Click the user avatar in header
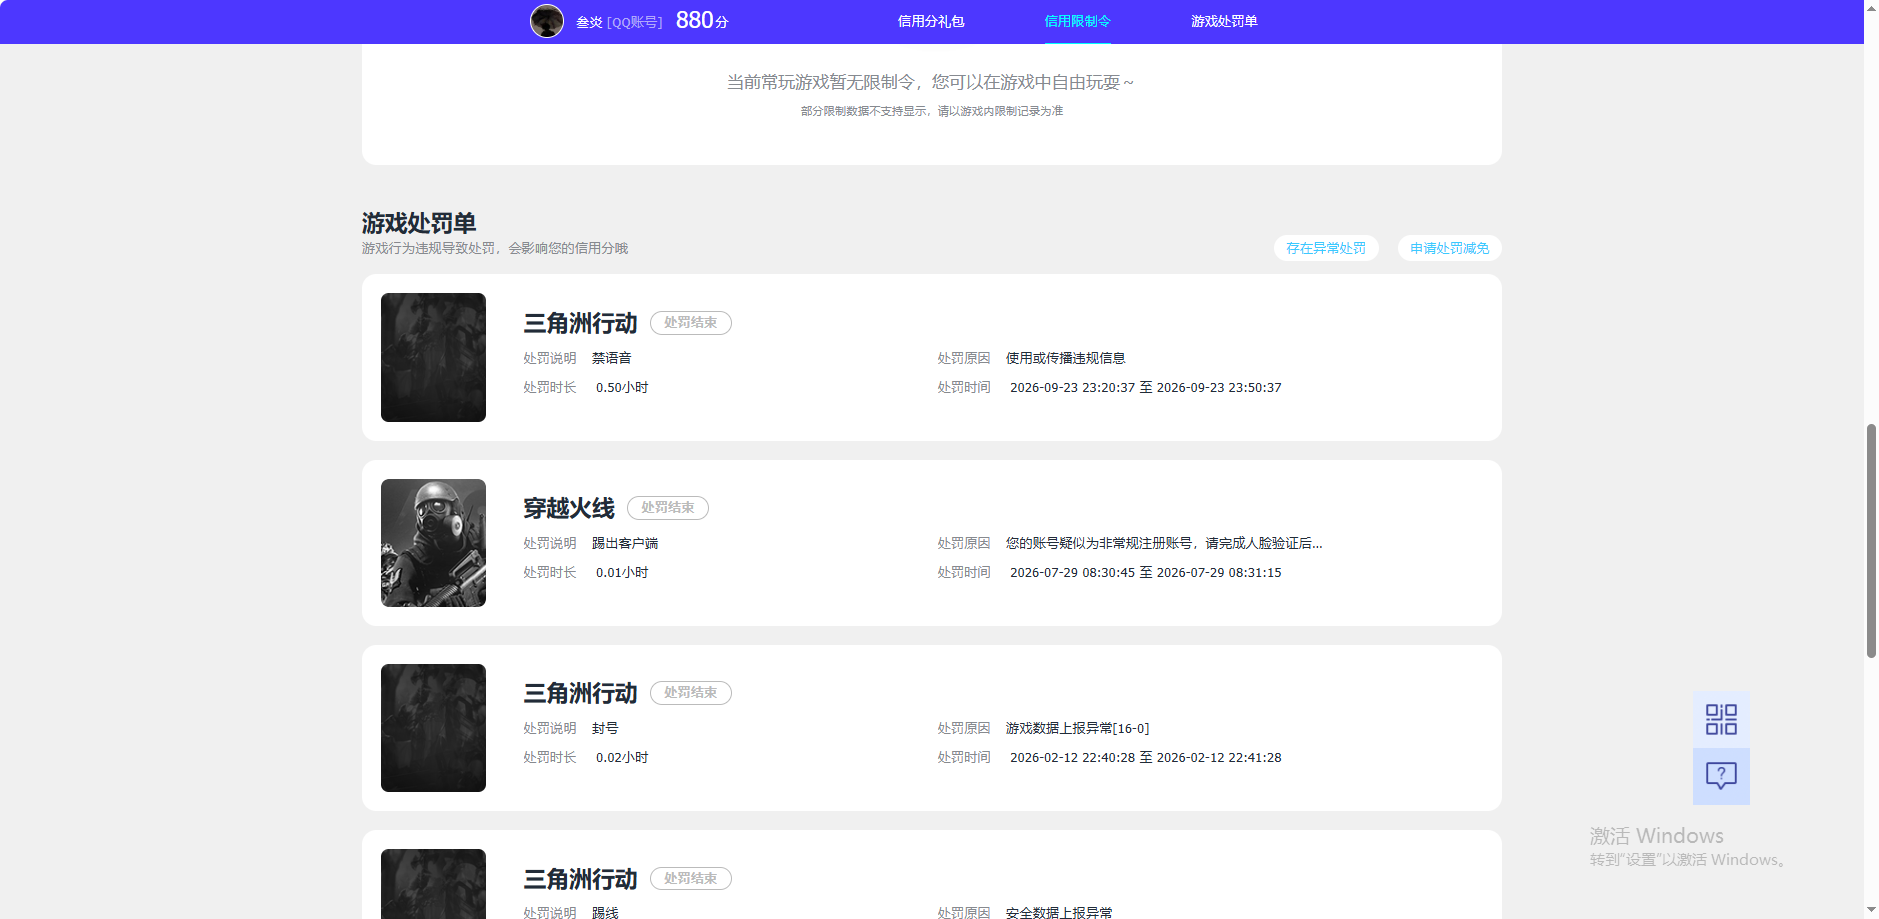The height and width of the screenshot is (919, 1879). 547,21
